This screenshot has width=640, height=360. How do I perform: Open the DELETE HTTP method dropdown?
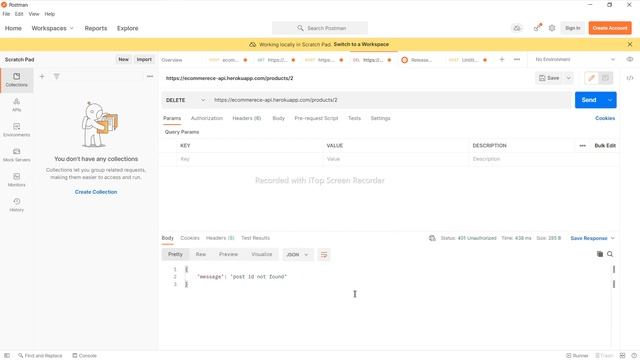[x=185, y=100]
